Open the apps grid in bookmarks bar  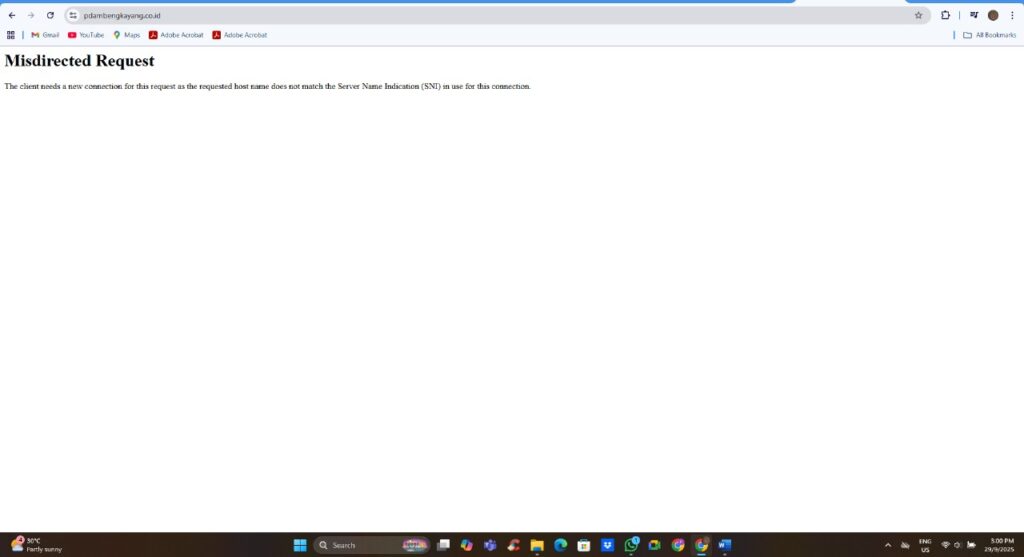pyautogui.click(x=11, y=35)
